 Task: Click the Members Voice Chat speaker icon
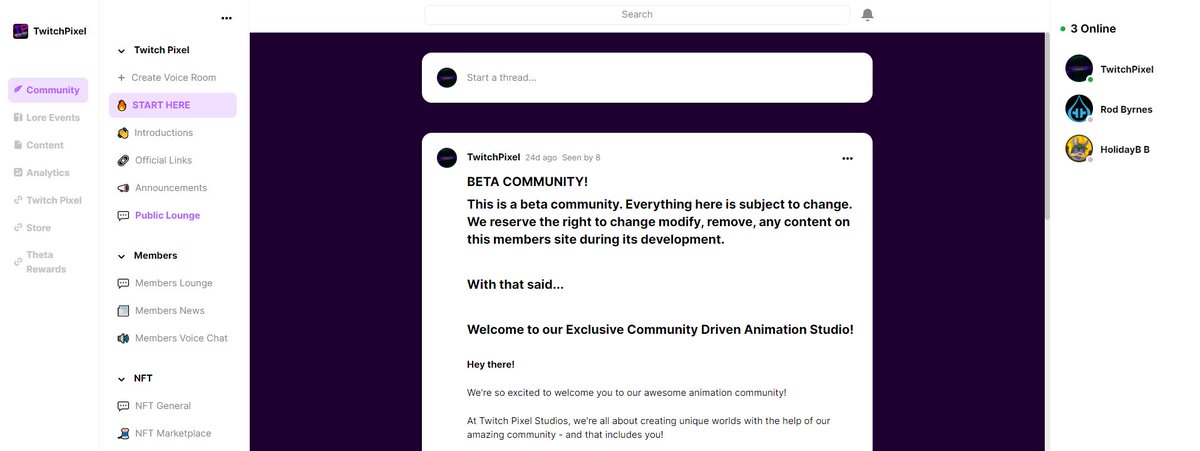(123, 338)
